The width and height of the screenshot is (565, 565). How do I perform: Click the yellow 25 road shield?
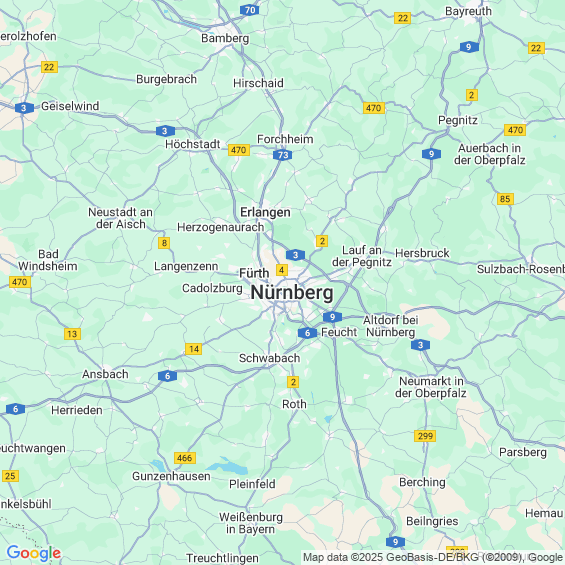[10, 476]
